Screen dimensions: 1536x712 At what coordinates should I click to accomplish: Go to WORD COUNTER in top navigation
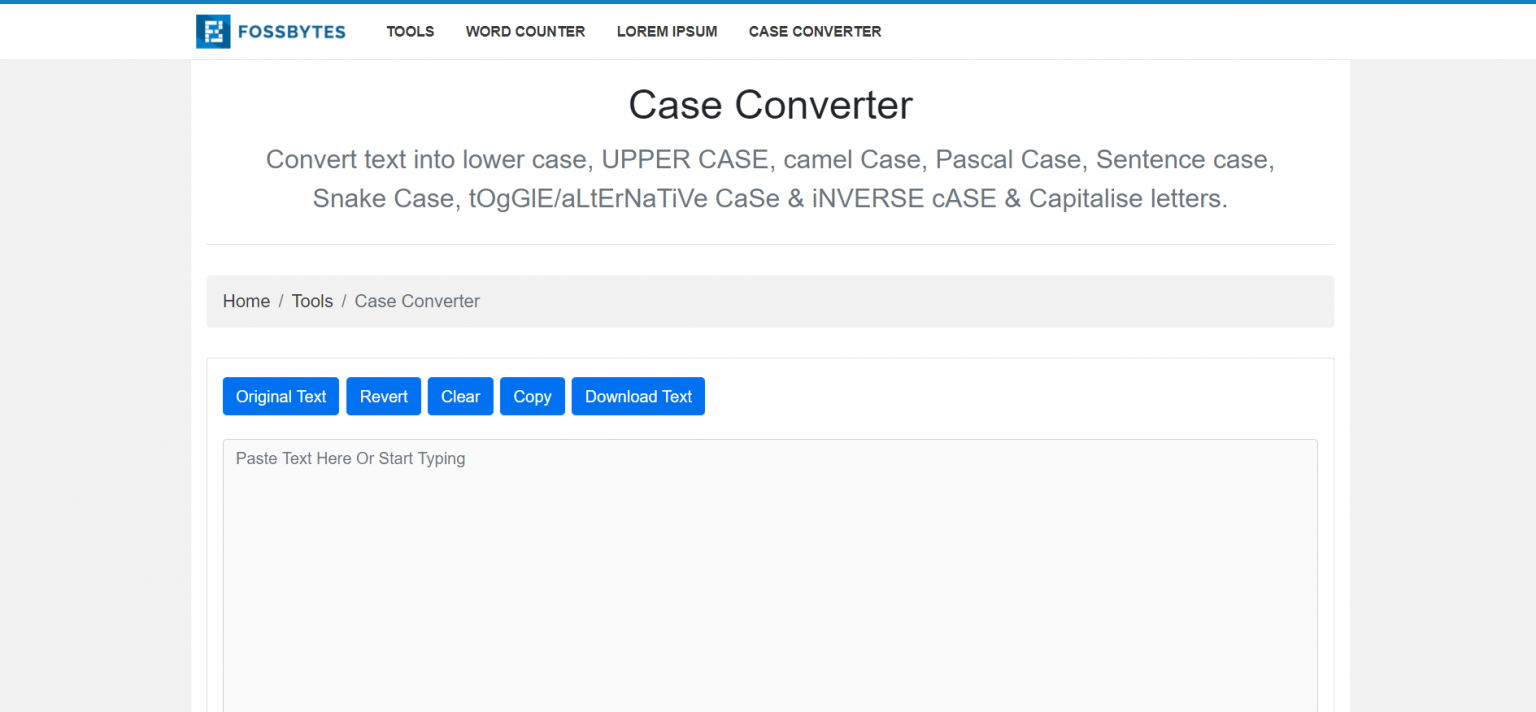point(525,32)
